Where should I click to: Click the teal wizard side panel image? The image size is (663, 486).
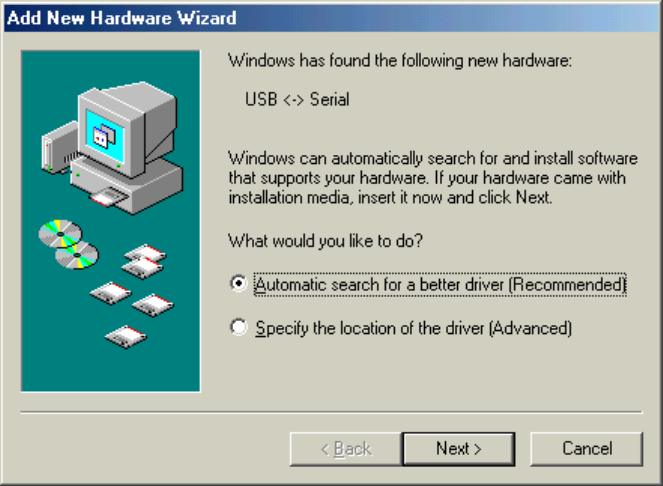(111, 221)
